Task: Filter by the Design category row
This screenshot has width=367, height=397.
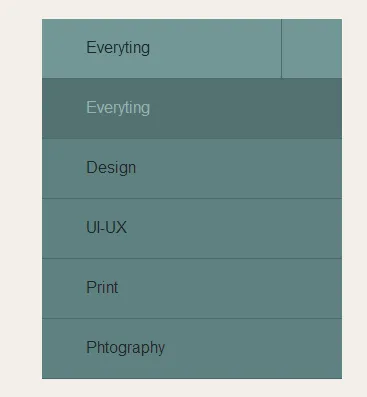Action: click(192, 168)
